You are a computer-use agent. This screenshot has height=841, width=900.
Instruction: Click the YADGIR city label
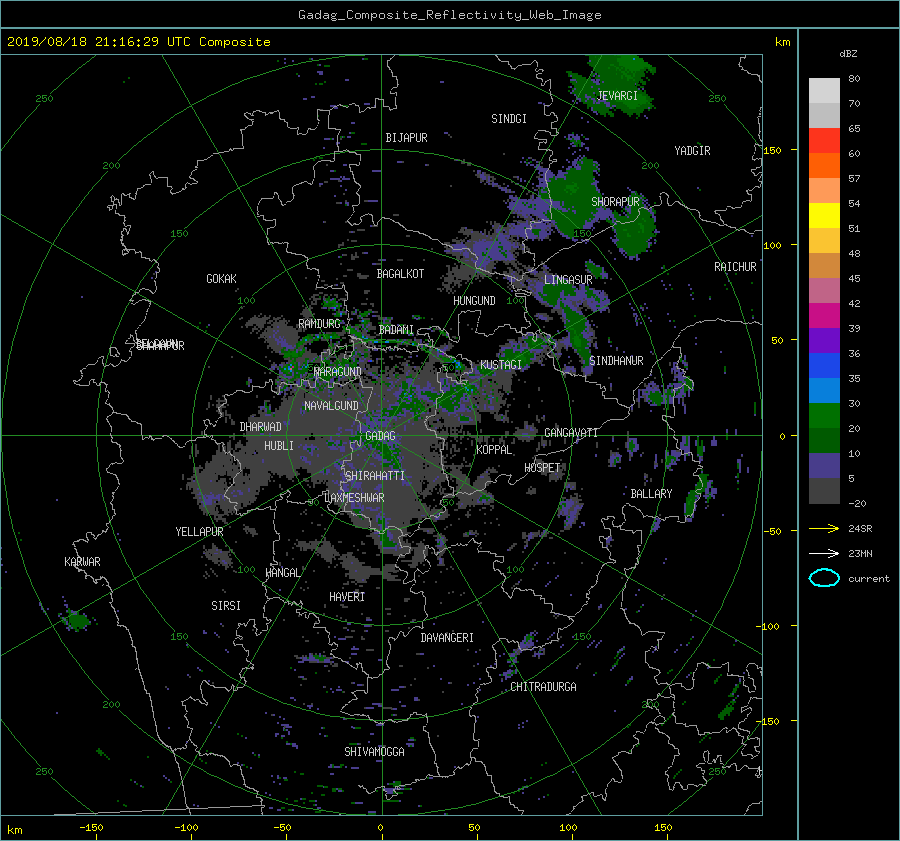(692, 150)
